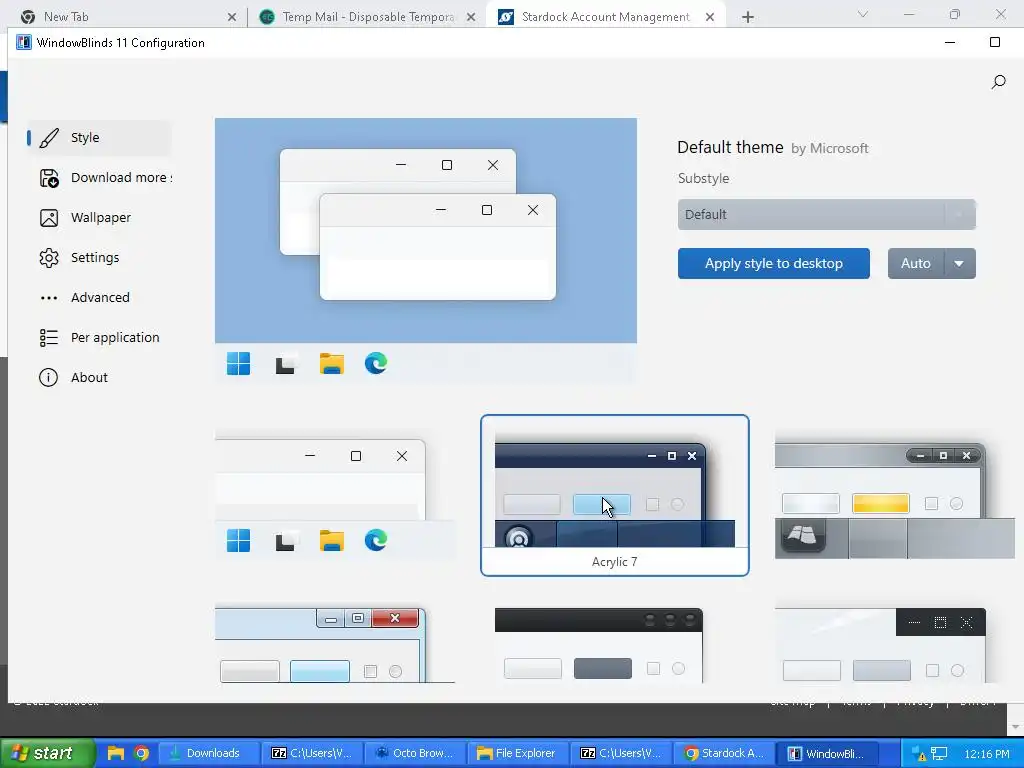Click the Acrylic 7 label
This screenshot has width=1024, height=768.
[x=615, y=562]
